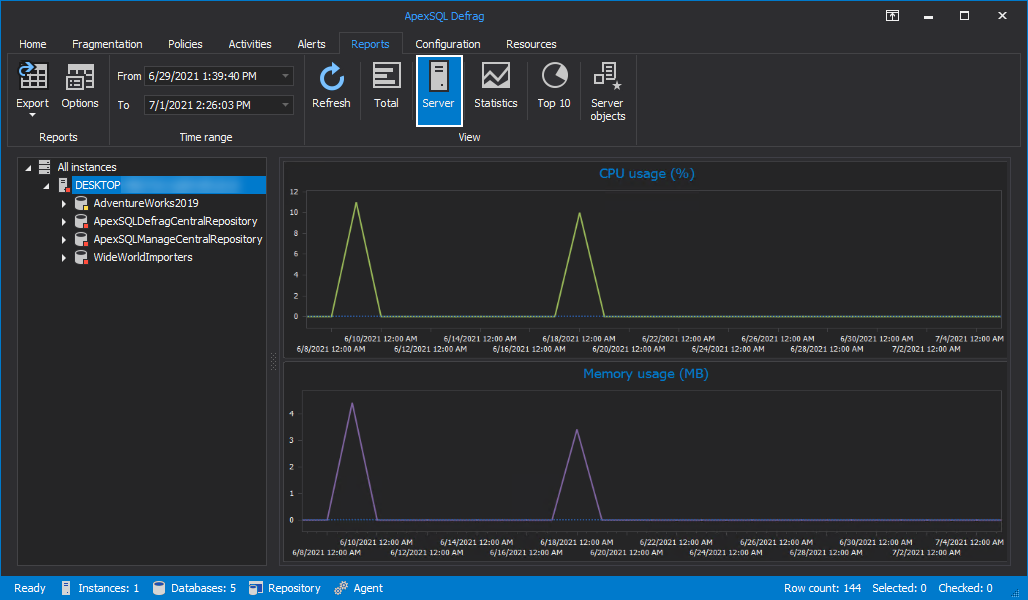Switch to the Policies tab
The height and width of the screenshot is (600, 1028).
point(185,44)
